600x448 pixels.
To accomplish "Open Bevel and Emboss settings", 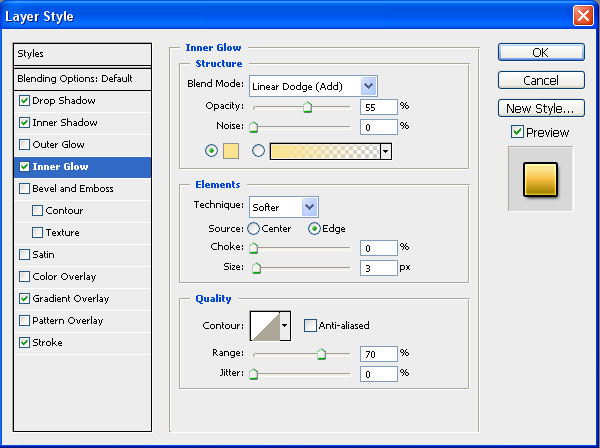I will click(x=73, y=189).
